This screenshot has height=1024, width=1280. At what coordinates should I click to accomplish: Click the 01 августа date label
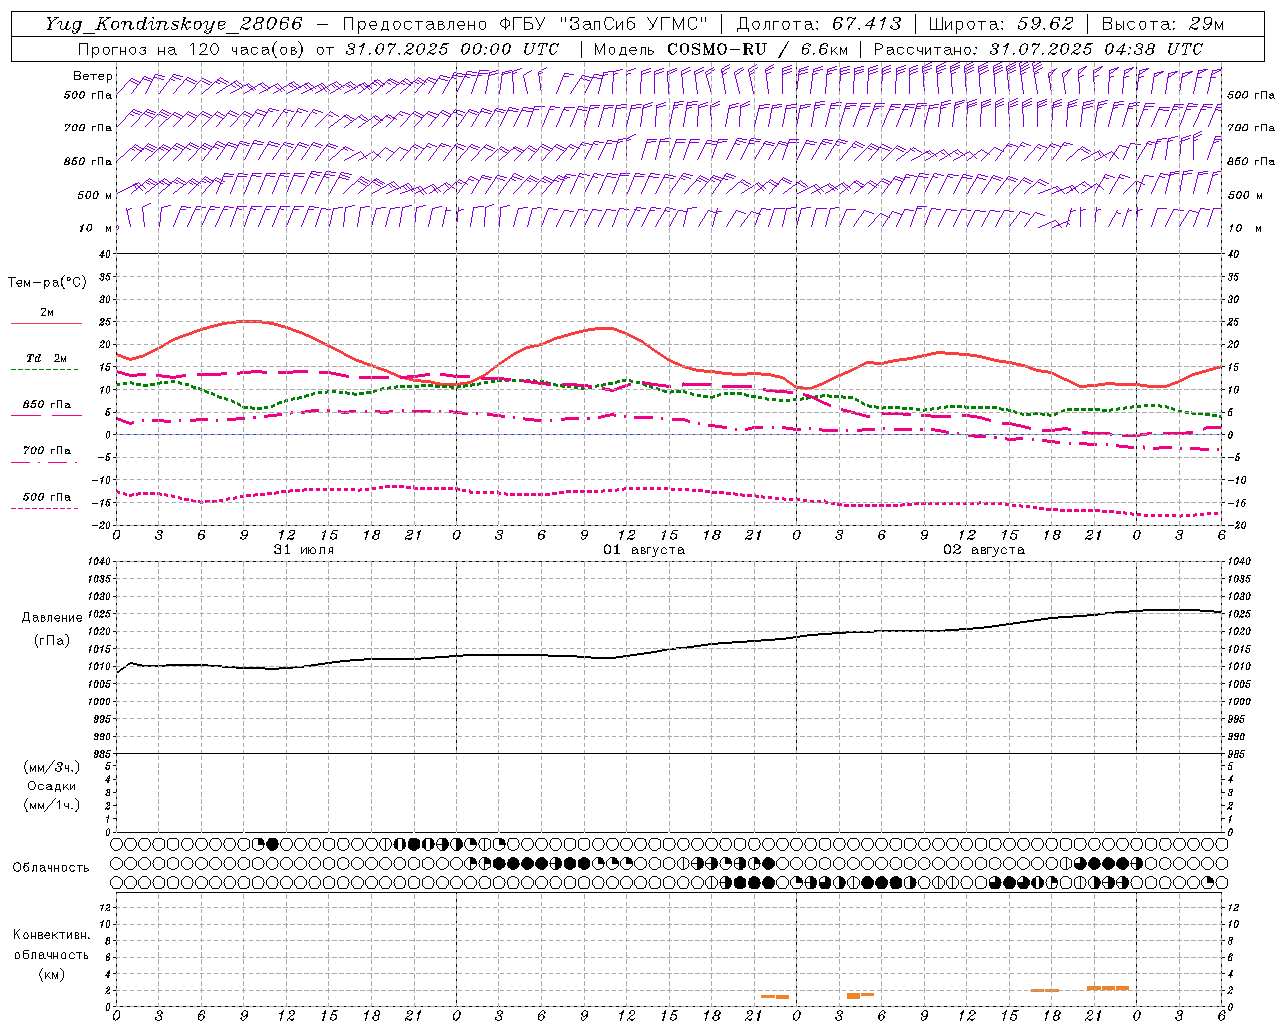click(644, 550)
